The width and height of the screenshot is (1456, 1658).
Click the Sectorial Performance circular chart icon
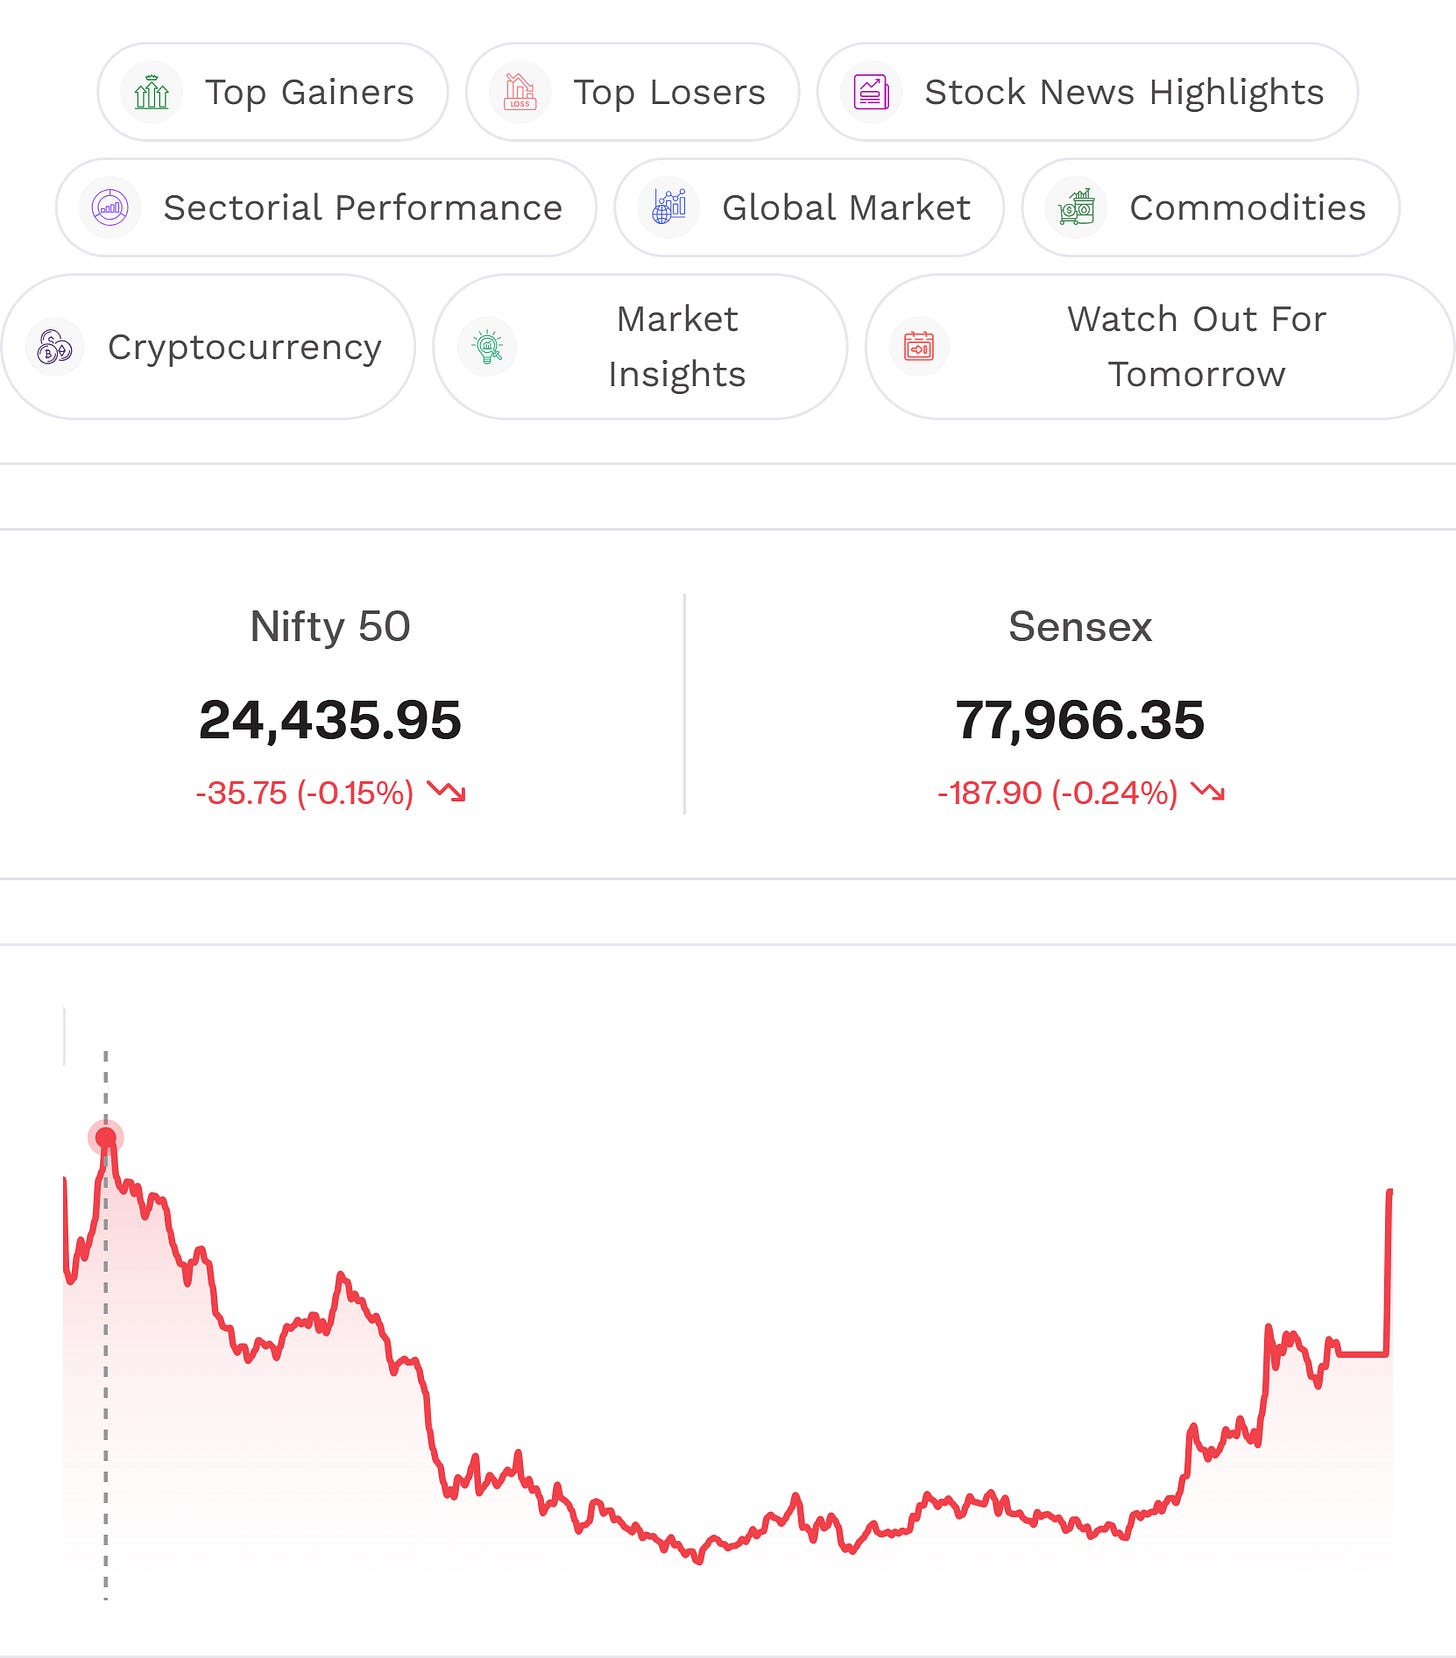(x=110, y=208)
